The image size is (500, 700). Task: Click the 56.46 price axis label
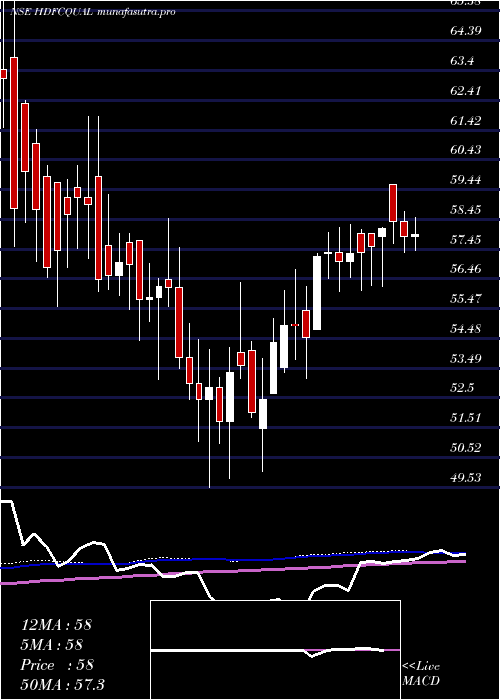[x=466, y=268]
